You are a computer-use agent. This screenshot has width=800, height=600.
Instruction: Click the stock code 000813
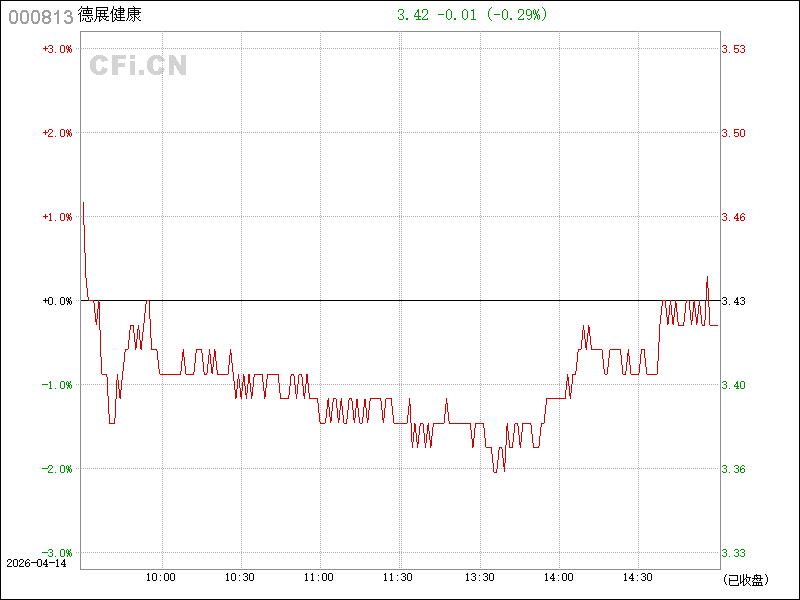pos(40,16)
